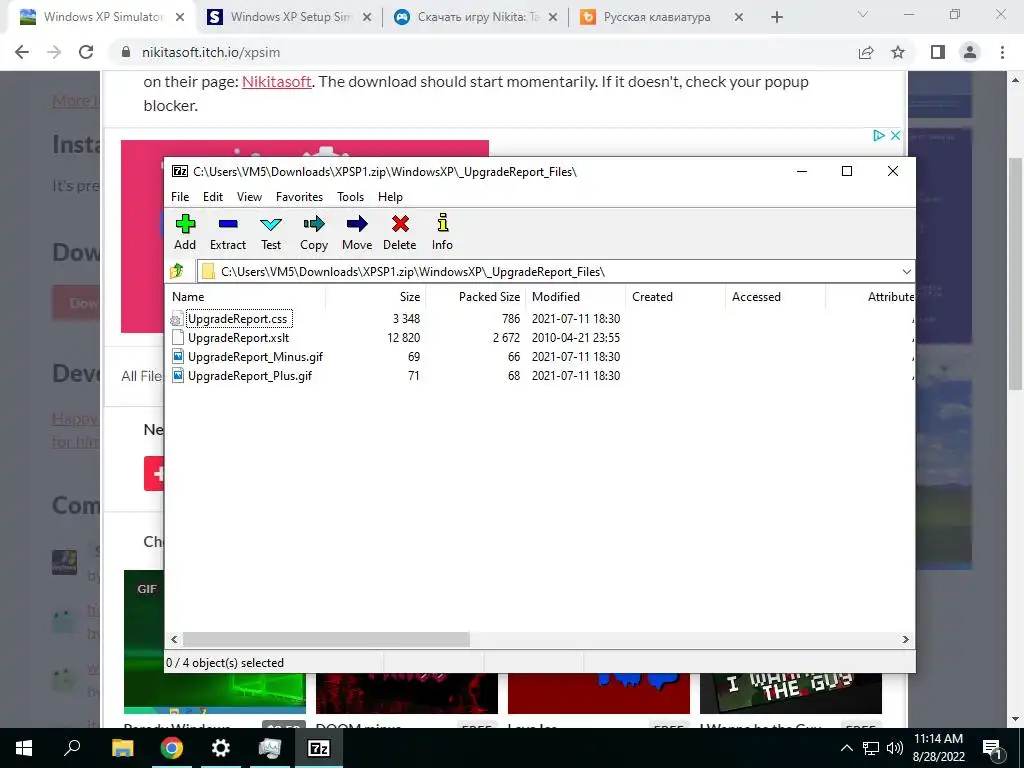Viewport: 1024px width, 768px height.
Task: Open the Chrome three-dot menu
Action: (x=1002, y=52)
